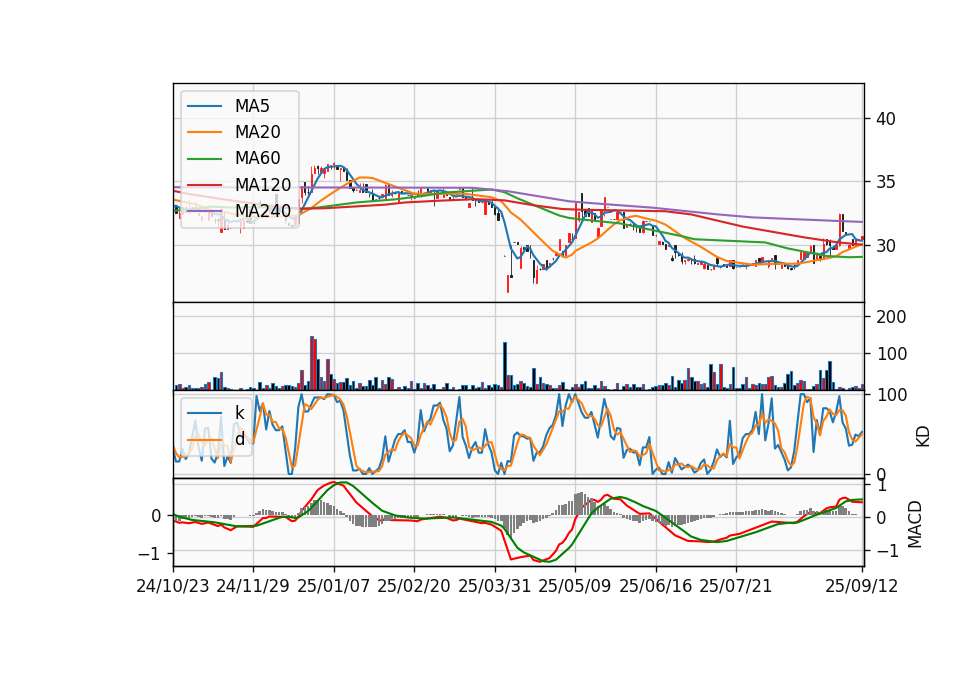The height and width of the screenshot is (690, 960).
Task: Click the k legend label in KD panel
Action: point(239,413)
